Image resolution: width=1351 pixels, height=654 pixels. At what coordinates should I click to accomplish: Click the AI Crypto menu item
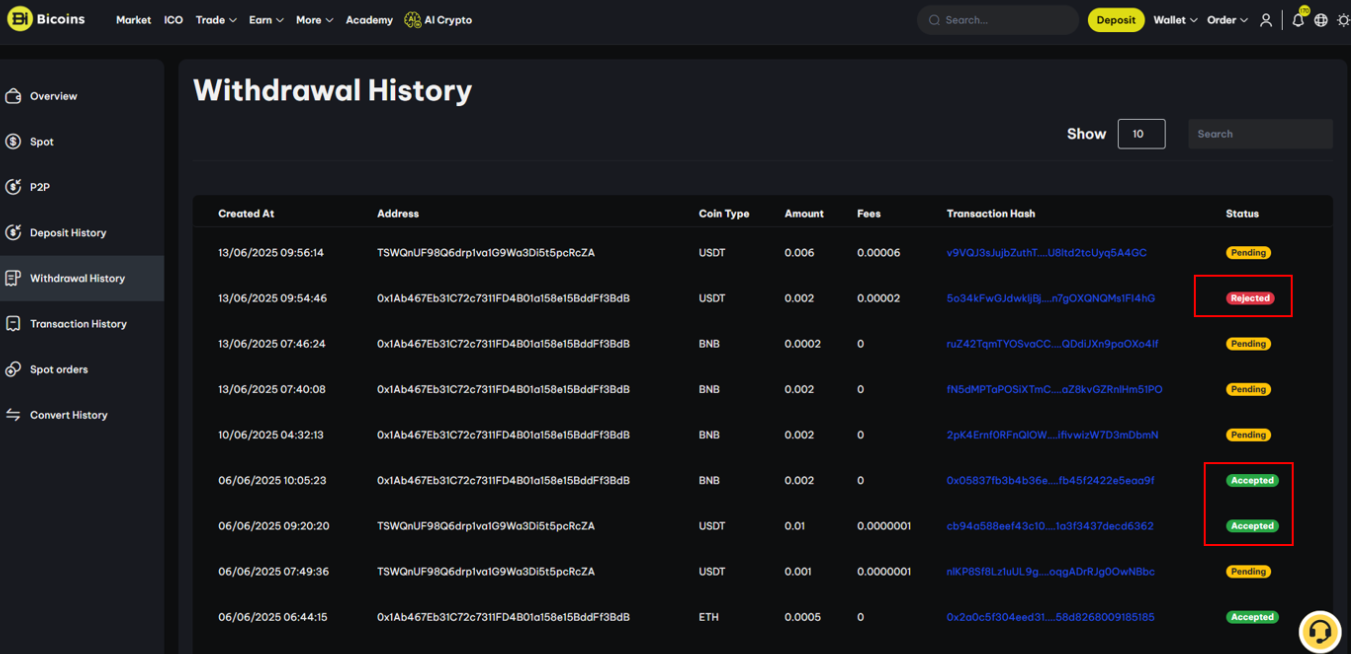[x=438, y=20]
